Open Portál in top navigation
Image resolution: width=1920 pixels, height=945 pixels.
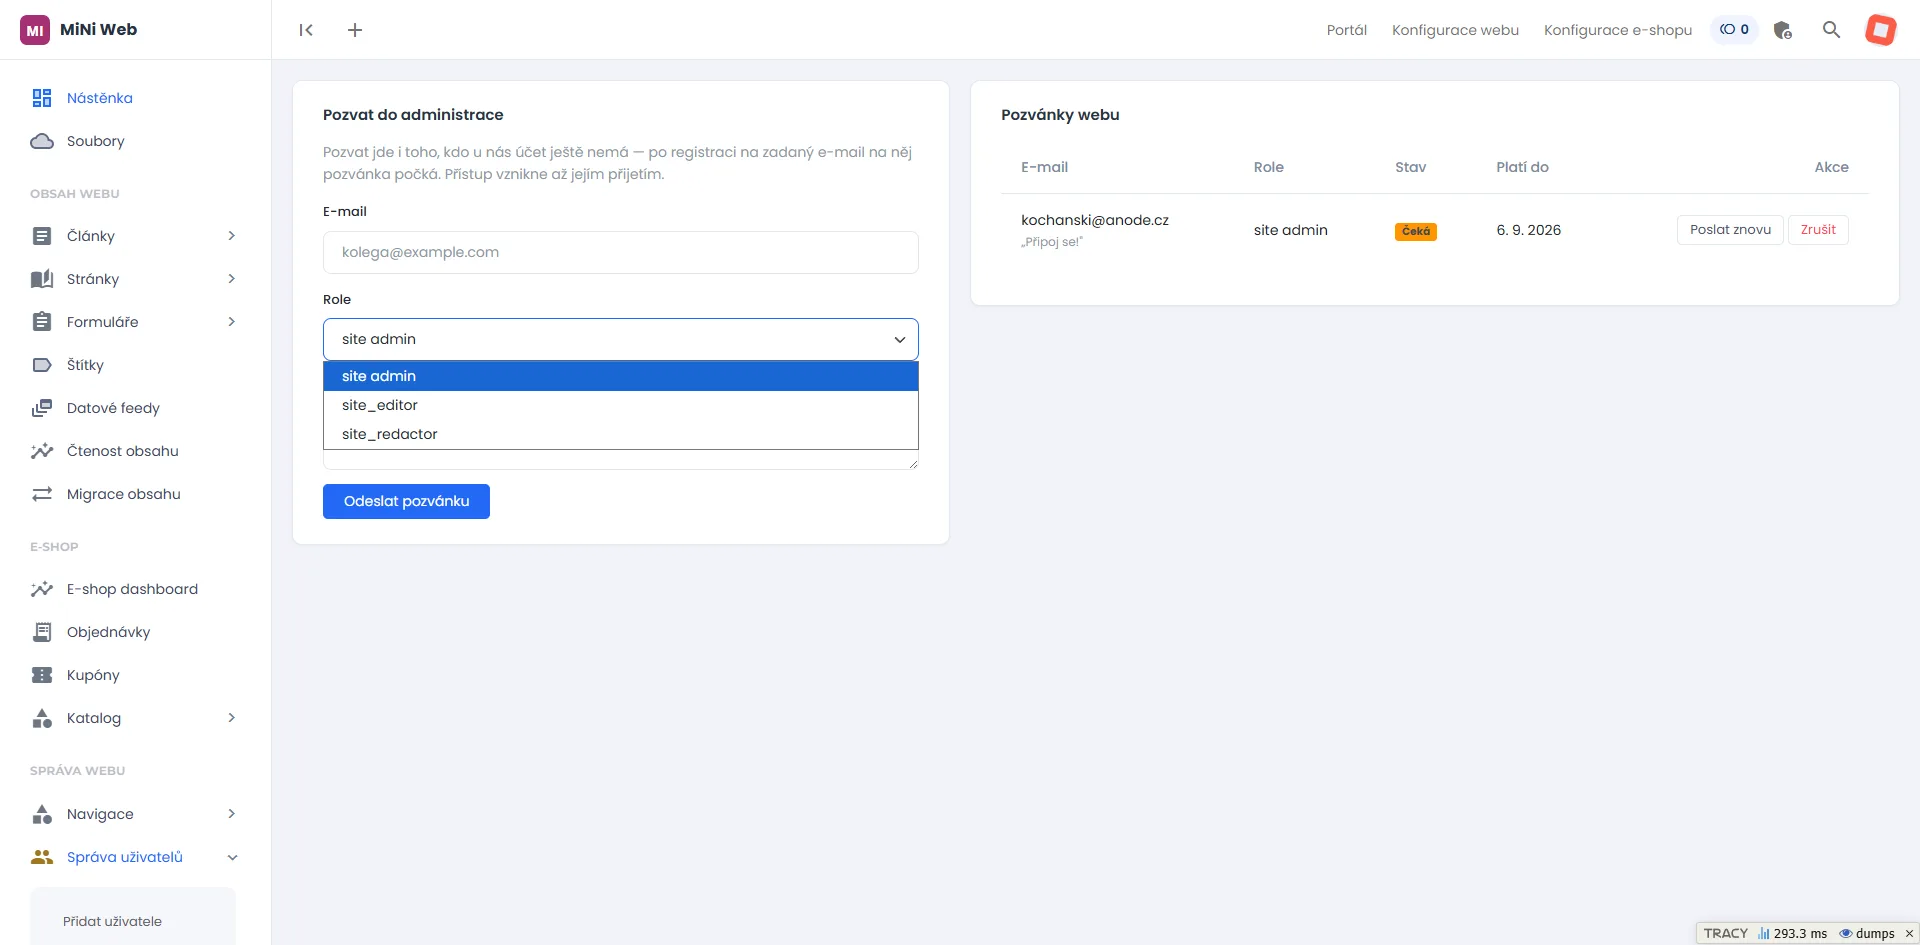click(1347, 30)
